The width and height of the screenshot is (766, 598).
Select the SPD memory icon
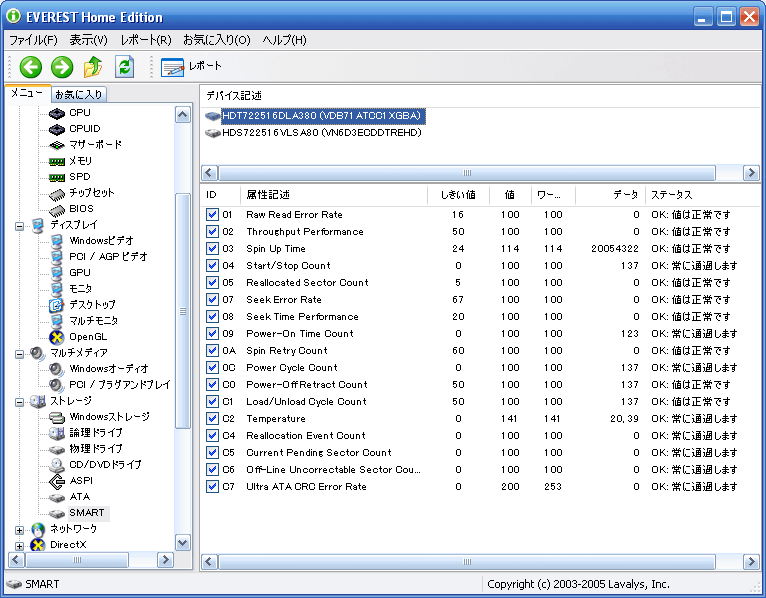click(x=57, y=177)
